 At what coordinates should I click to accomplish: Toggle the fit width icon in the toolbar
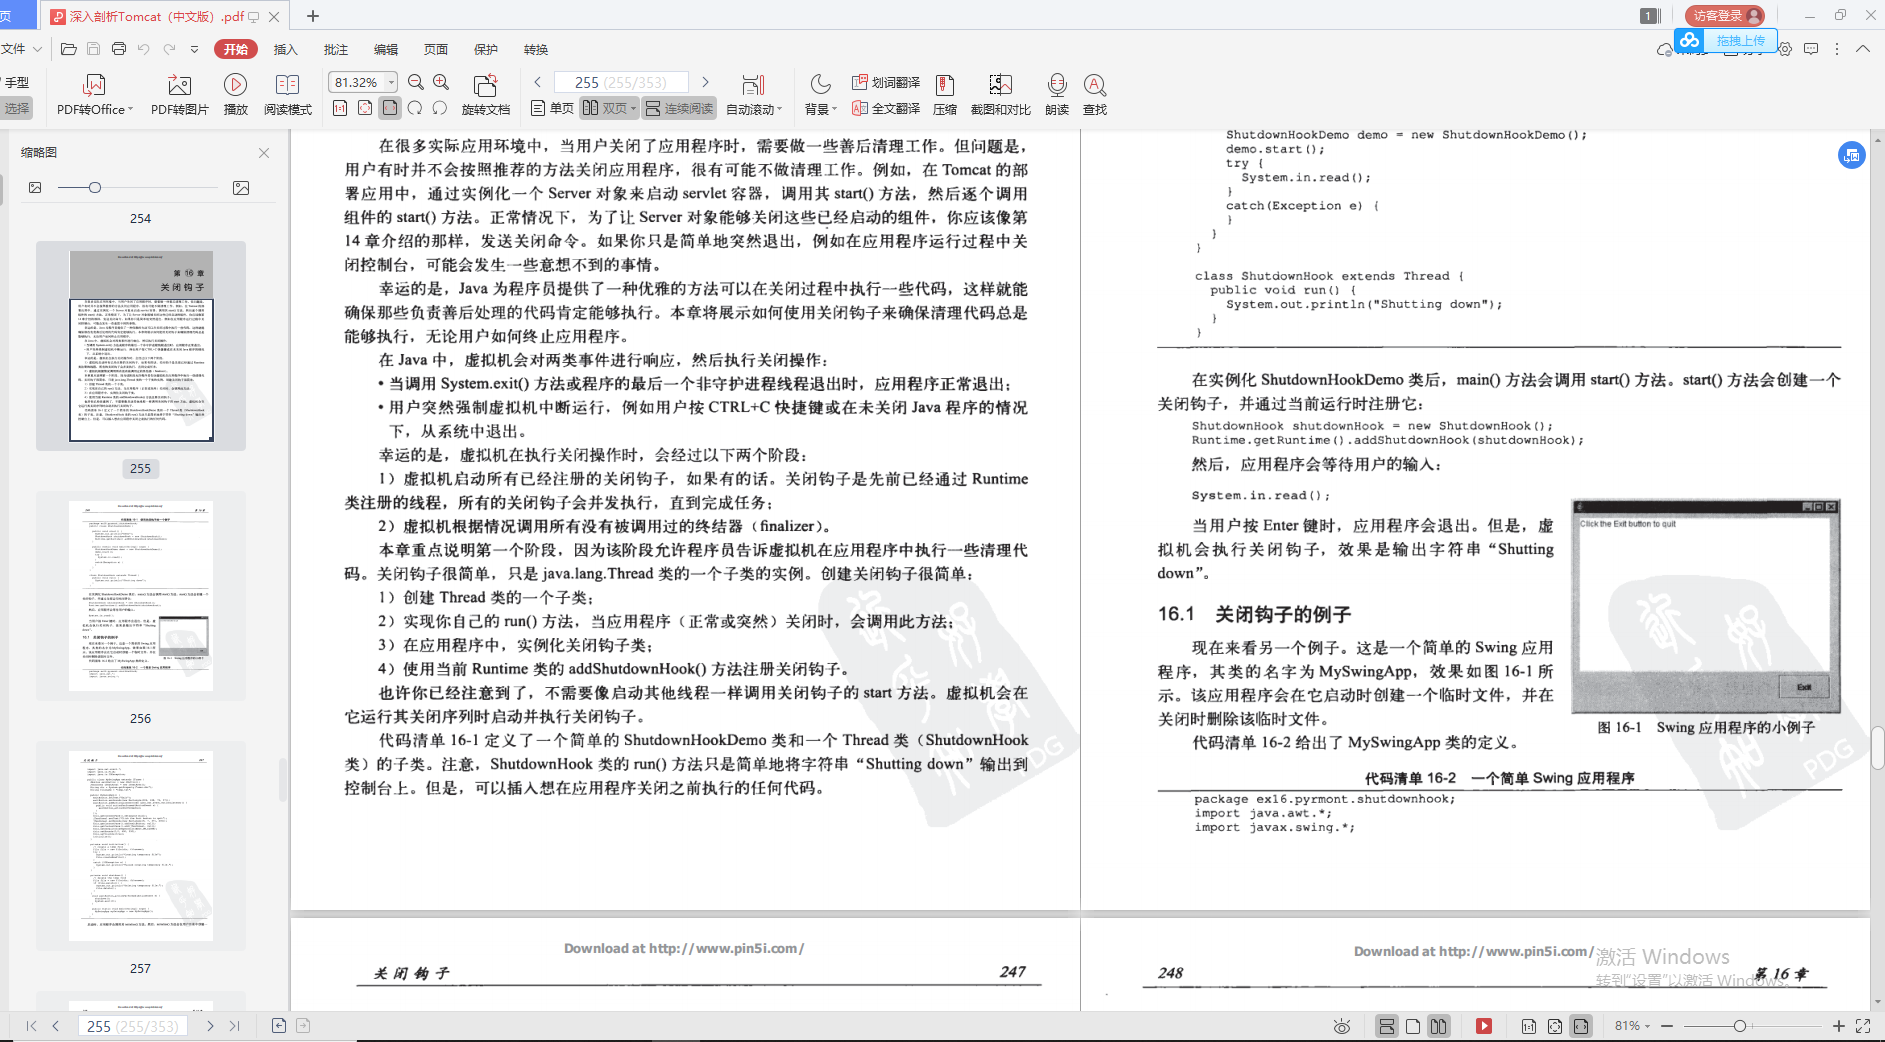coord(390,108)
